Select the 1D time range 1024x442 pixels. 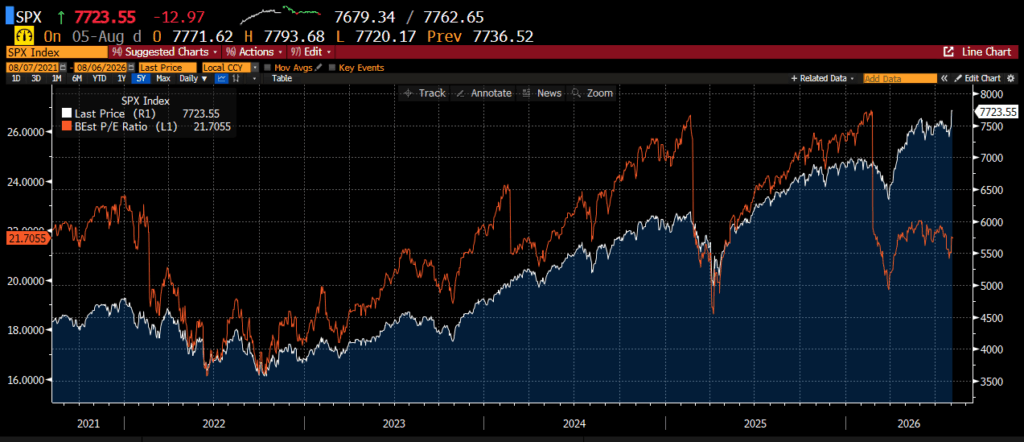click(16, 78)
